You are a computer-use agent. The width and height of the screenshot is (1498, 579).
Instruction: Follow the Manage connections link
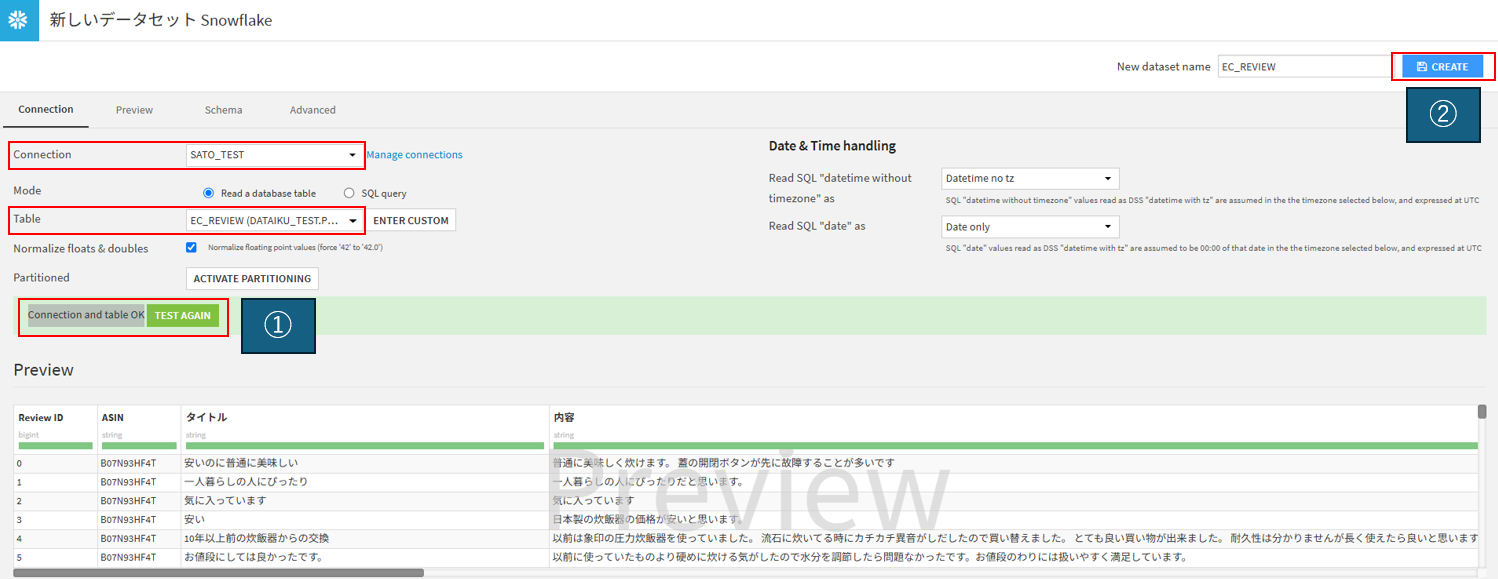[414, 155]
